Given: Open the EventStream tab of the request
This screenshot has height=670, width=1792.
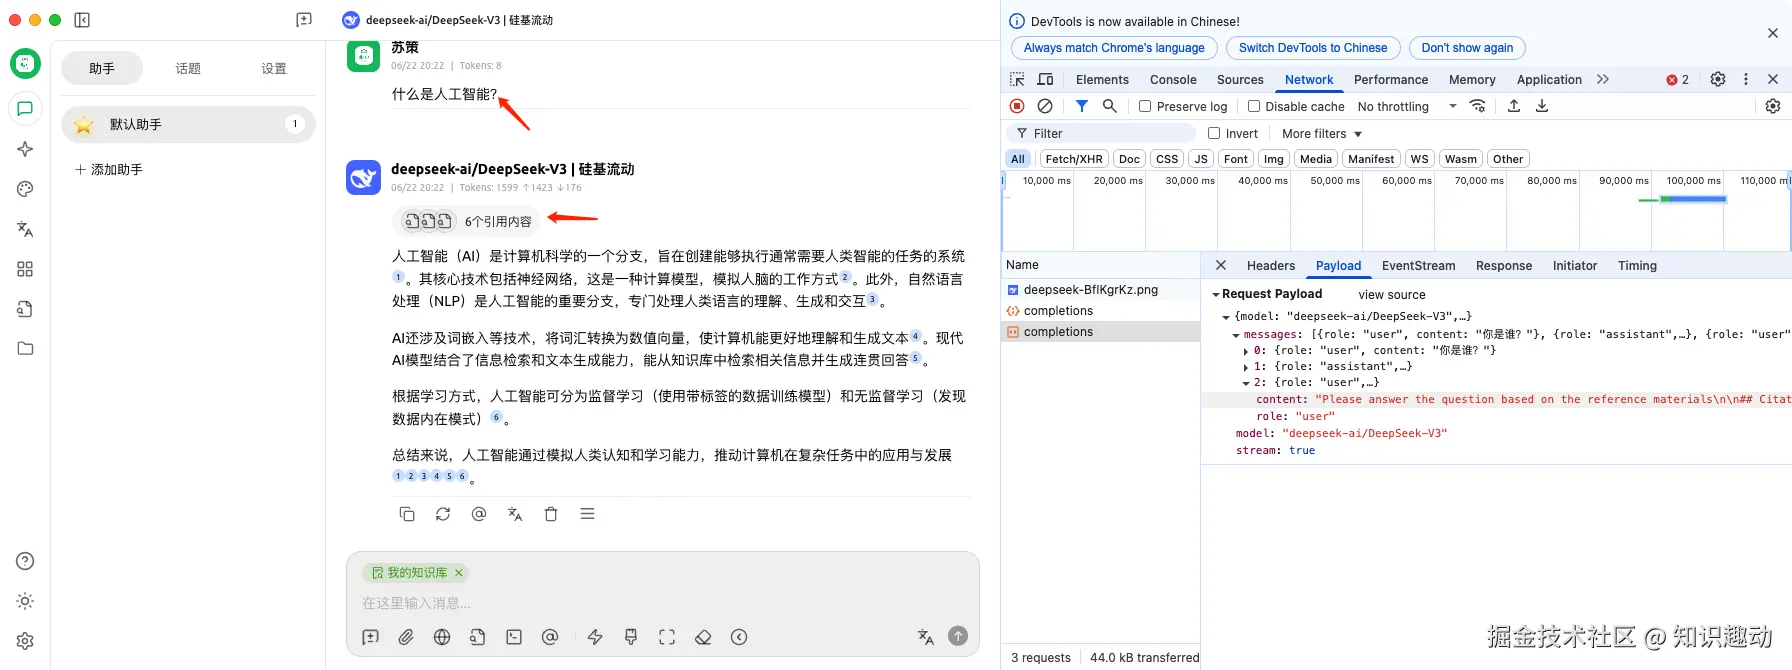Looking at the screenshot, I should 1418,265.
